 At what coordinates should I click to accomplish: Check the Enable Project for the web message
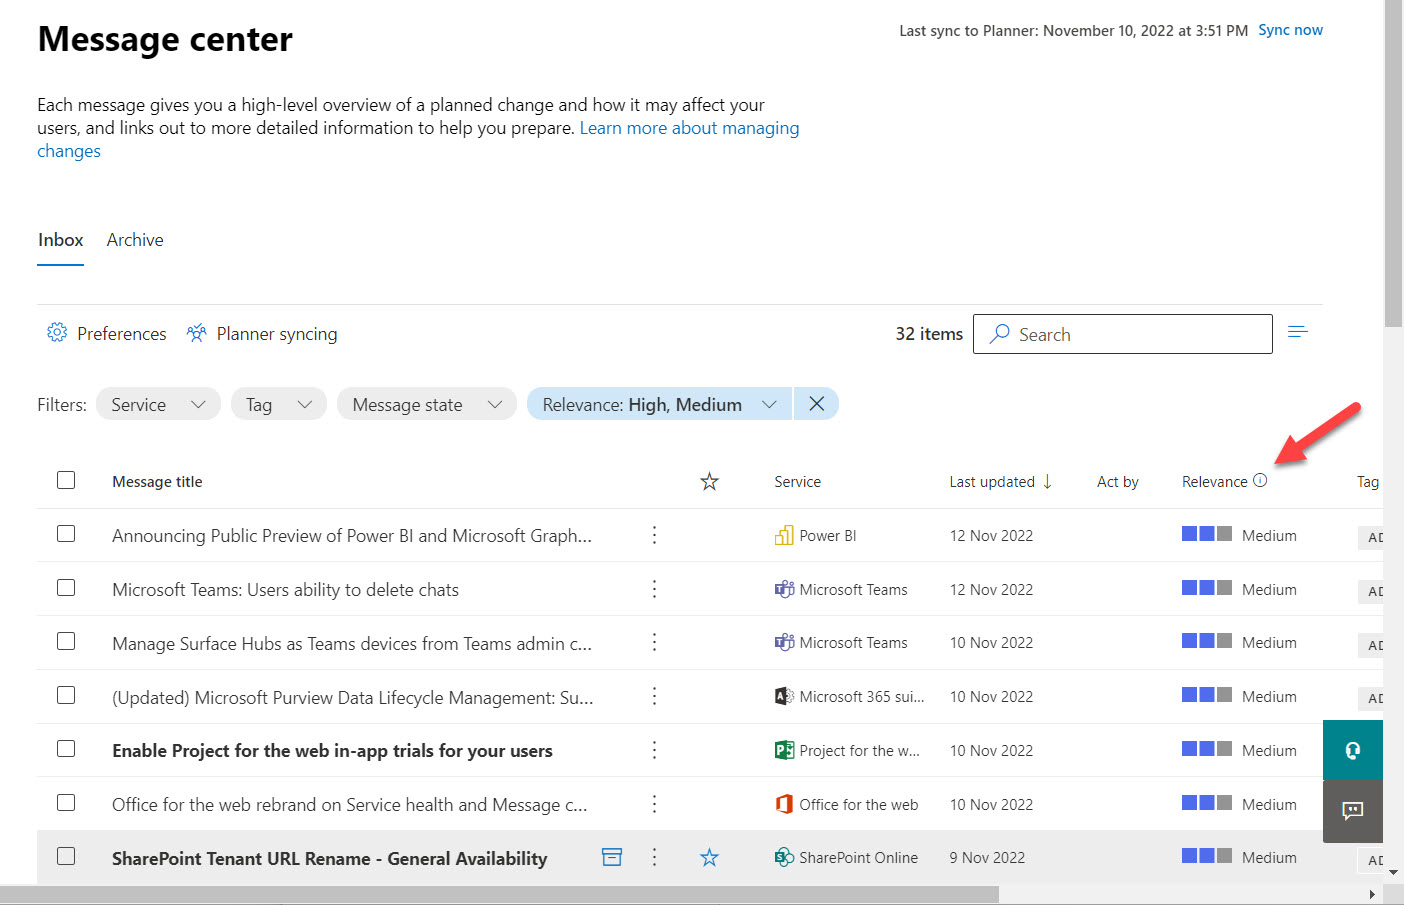[x=66, y=749]
